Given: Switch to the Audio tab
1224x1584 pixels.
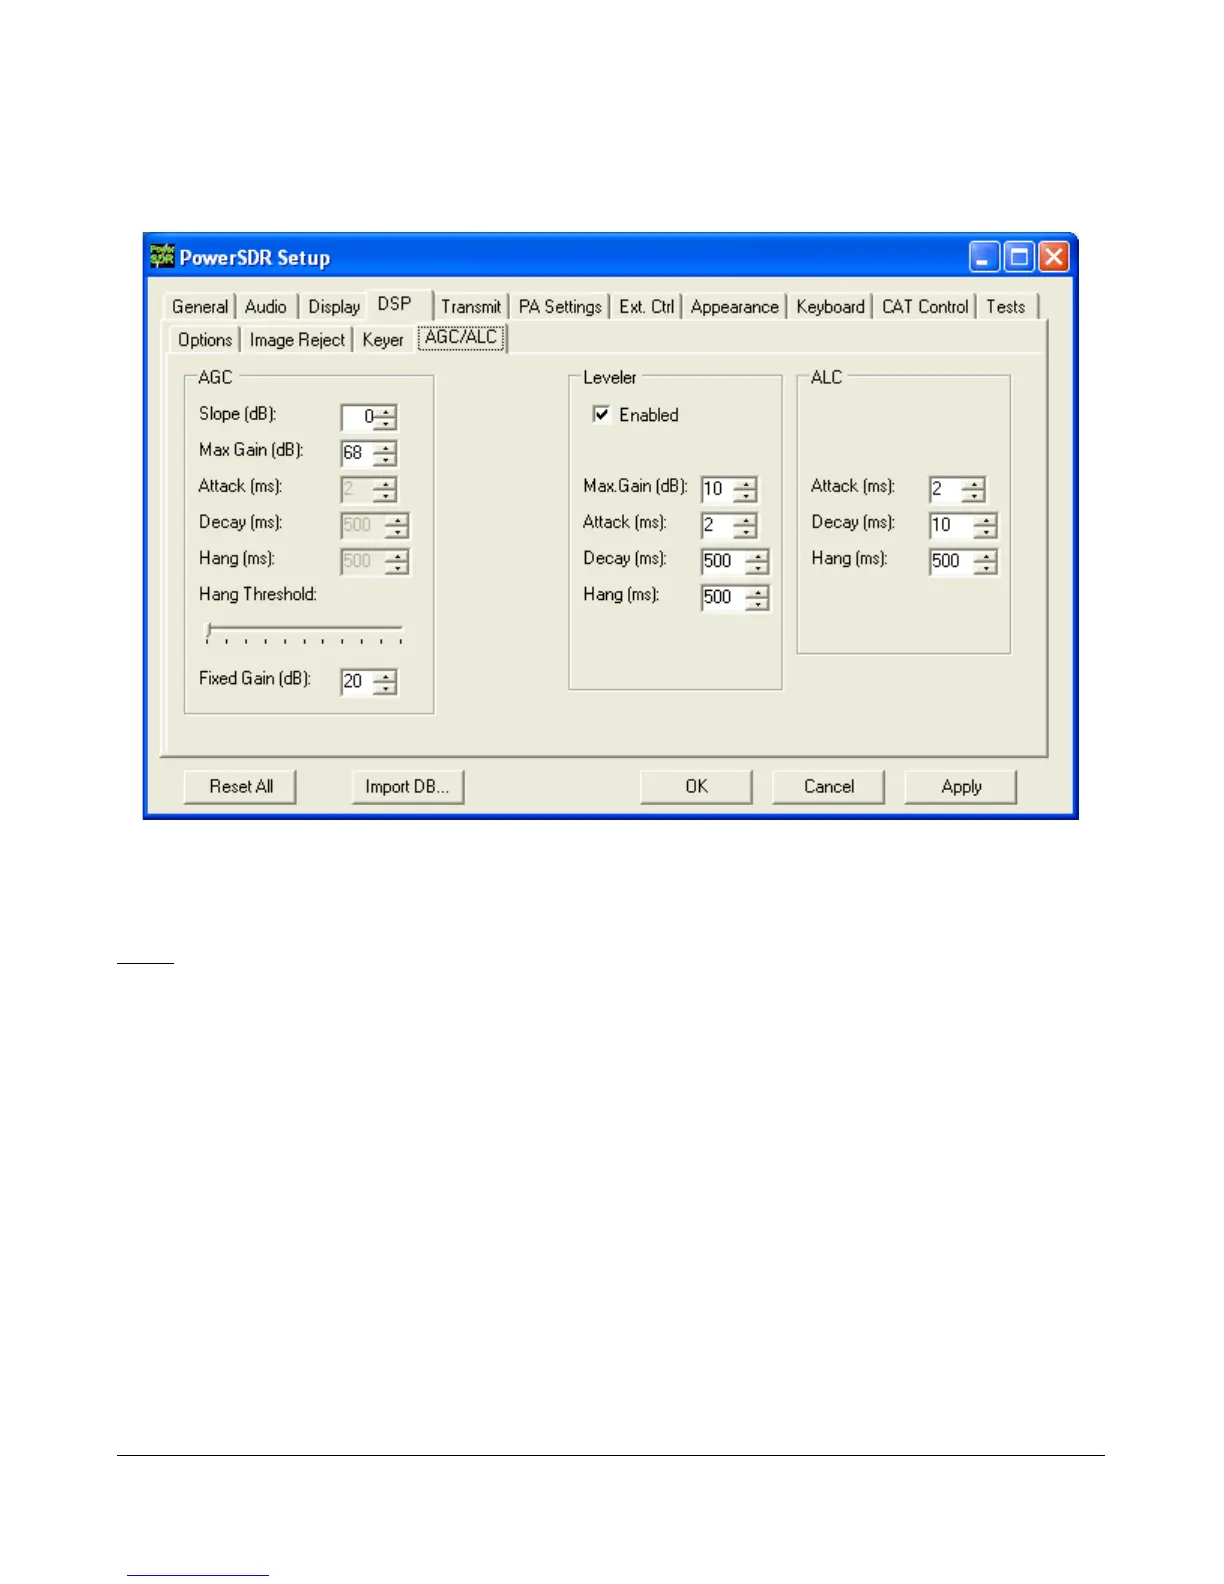Looking at the screenshot, I should pos(266,307).
